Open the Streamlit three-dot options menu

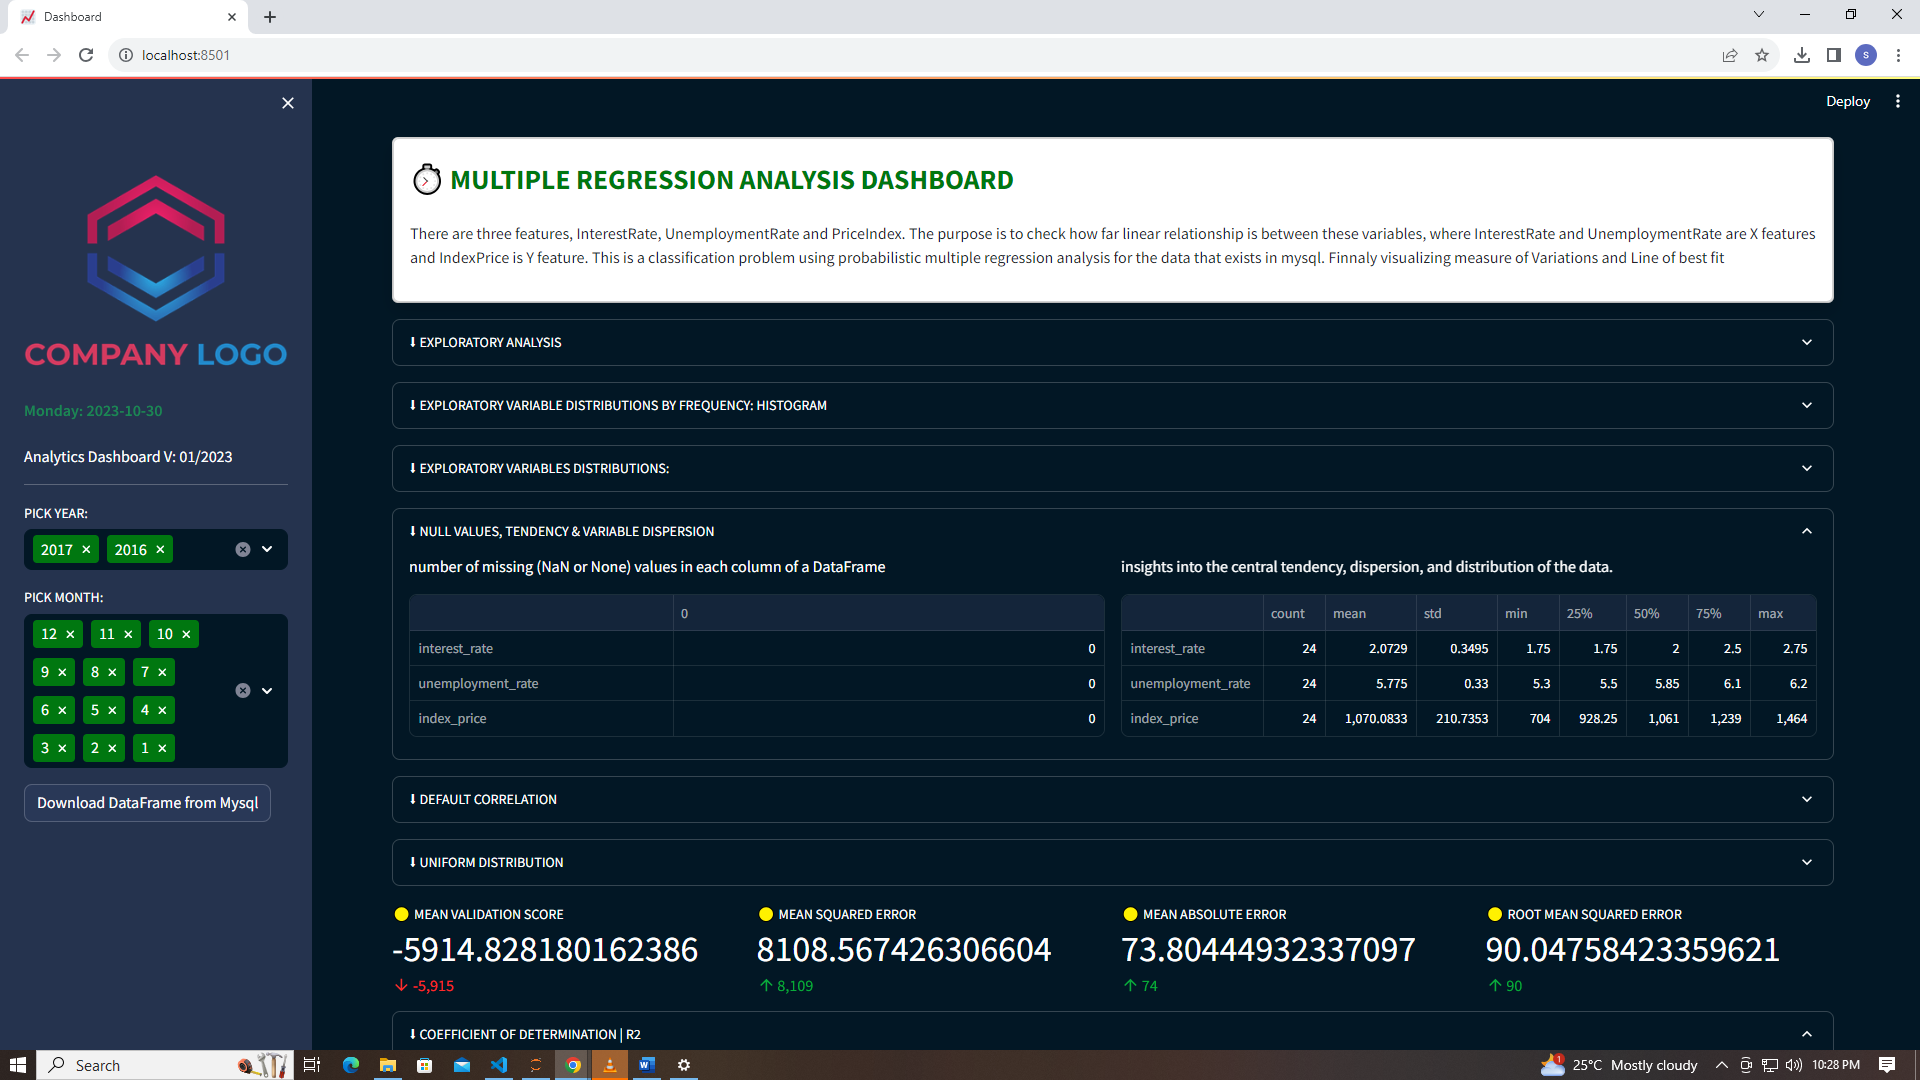(1898, 101)
